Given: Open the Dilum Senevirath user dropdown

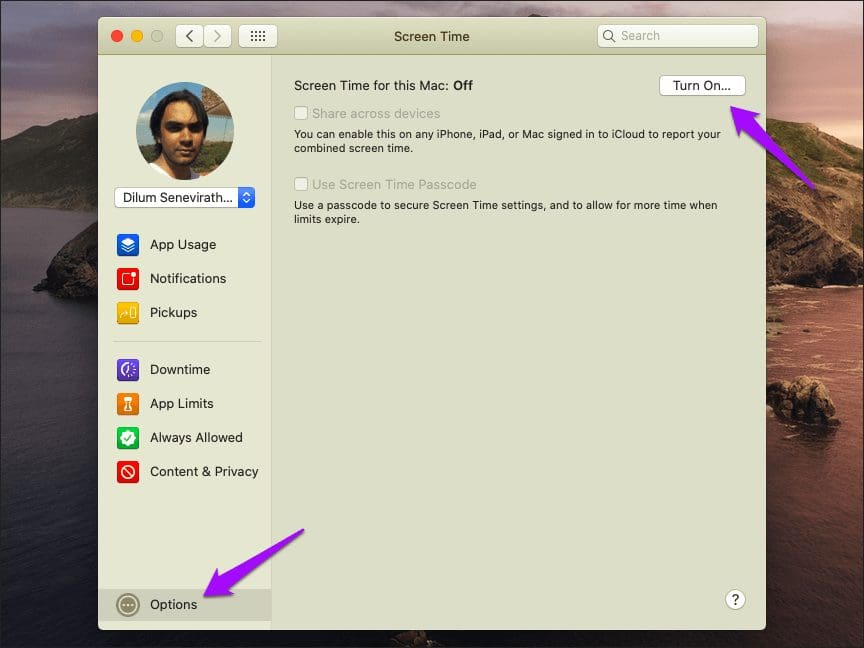Looking at the screenshot, I should point(185,198).
